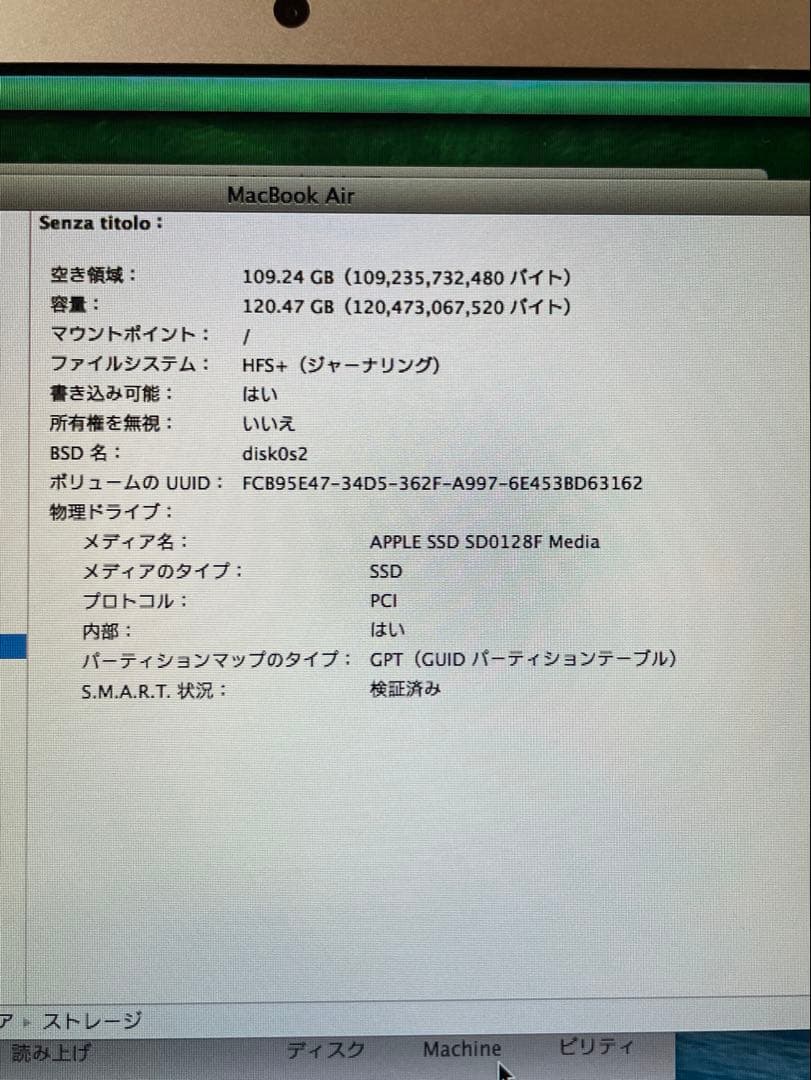Select the APPLE SSD SD0128F Media name
The height and width of the screenshot is (1080, 811).
(484, 541)
